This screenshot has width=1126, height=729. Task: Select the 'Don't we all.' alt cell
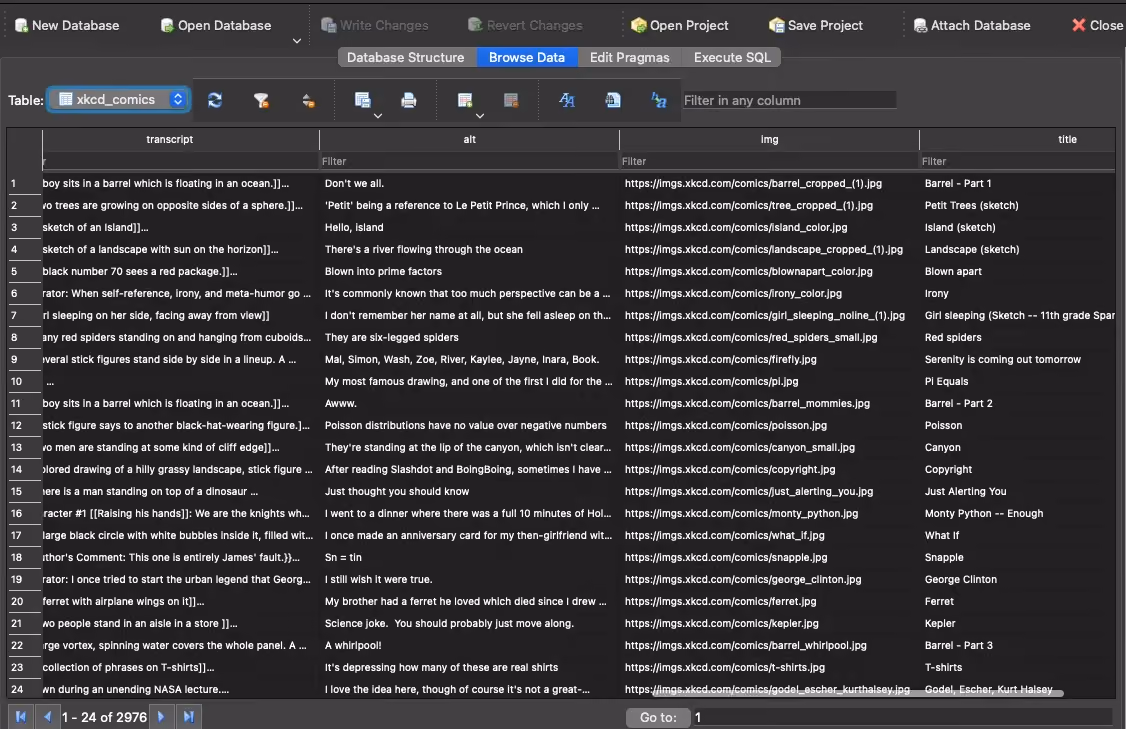[x=470, y=183]
